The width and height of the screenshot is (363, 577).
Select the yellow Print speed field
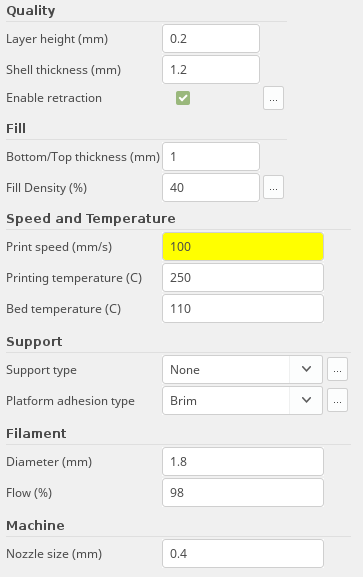click(243, 247)
